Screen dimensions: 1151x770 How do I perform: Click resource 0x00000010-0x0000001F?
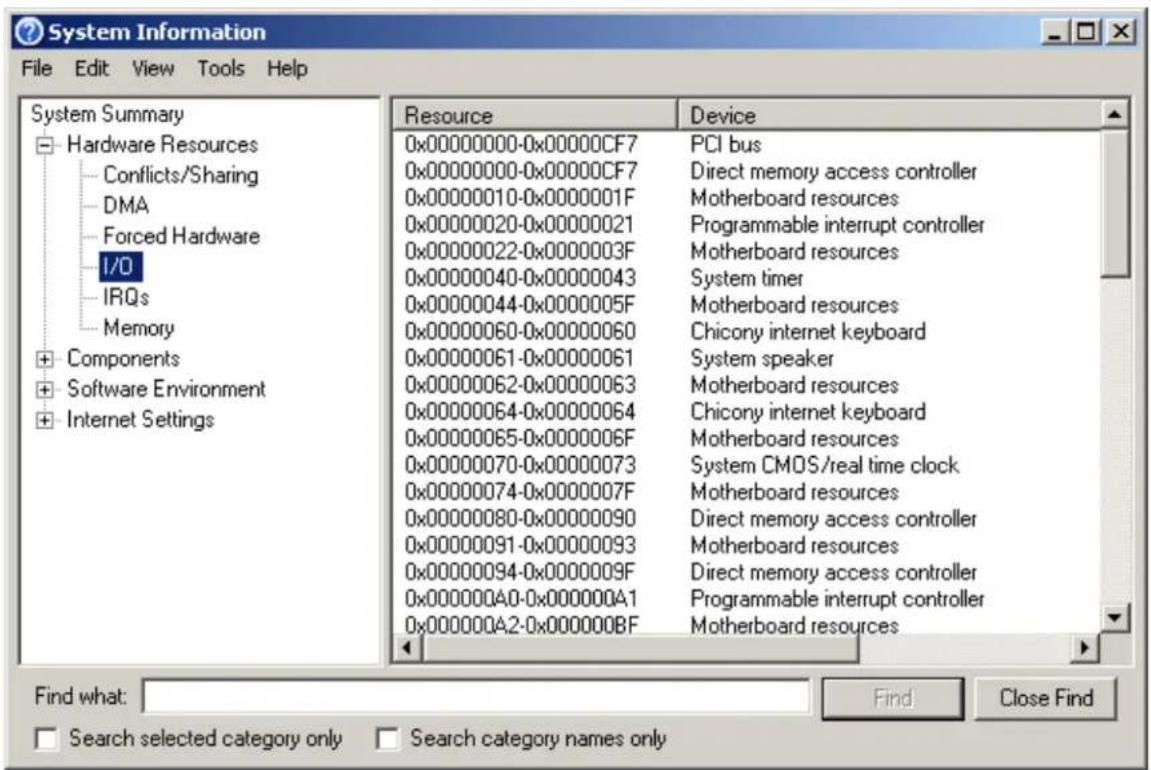[520, 198]
